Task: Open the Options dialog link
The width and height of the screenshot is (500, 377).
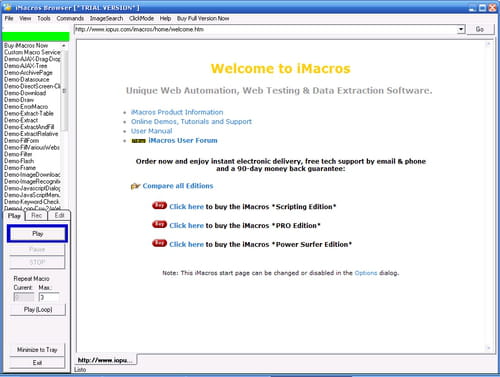Action: (366, 273)
